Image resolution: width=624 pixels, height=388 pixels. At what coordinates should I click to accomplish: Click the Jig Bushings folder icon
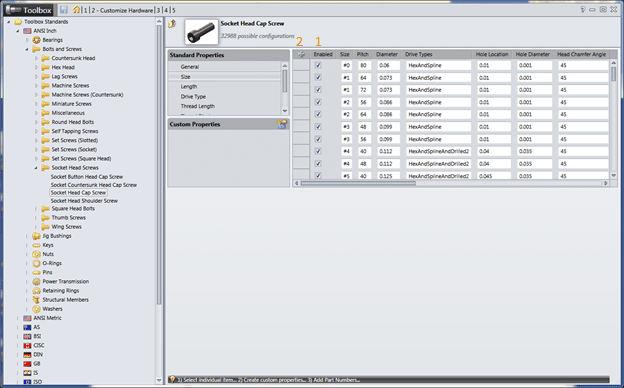pos(37,236)
